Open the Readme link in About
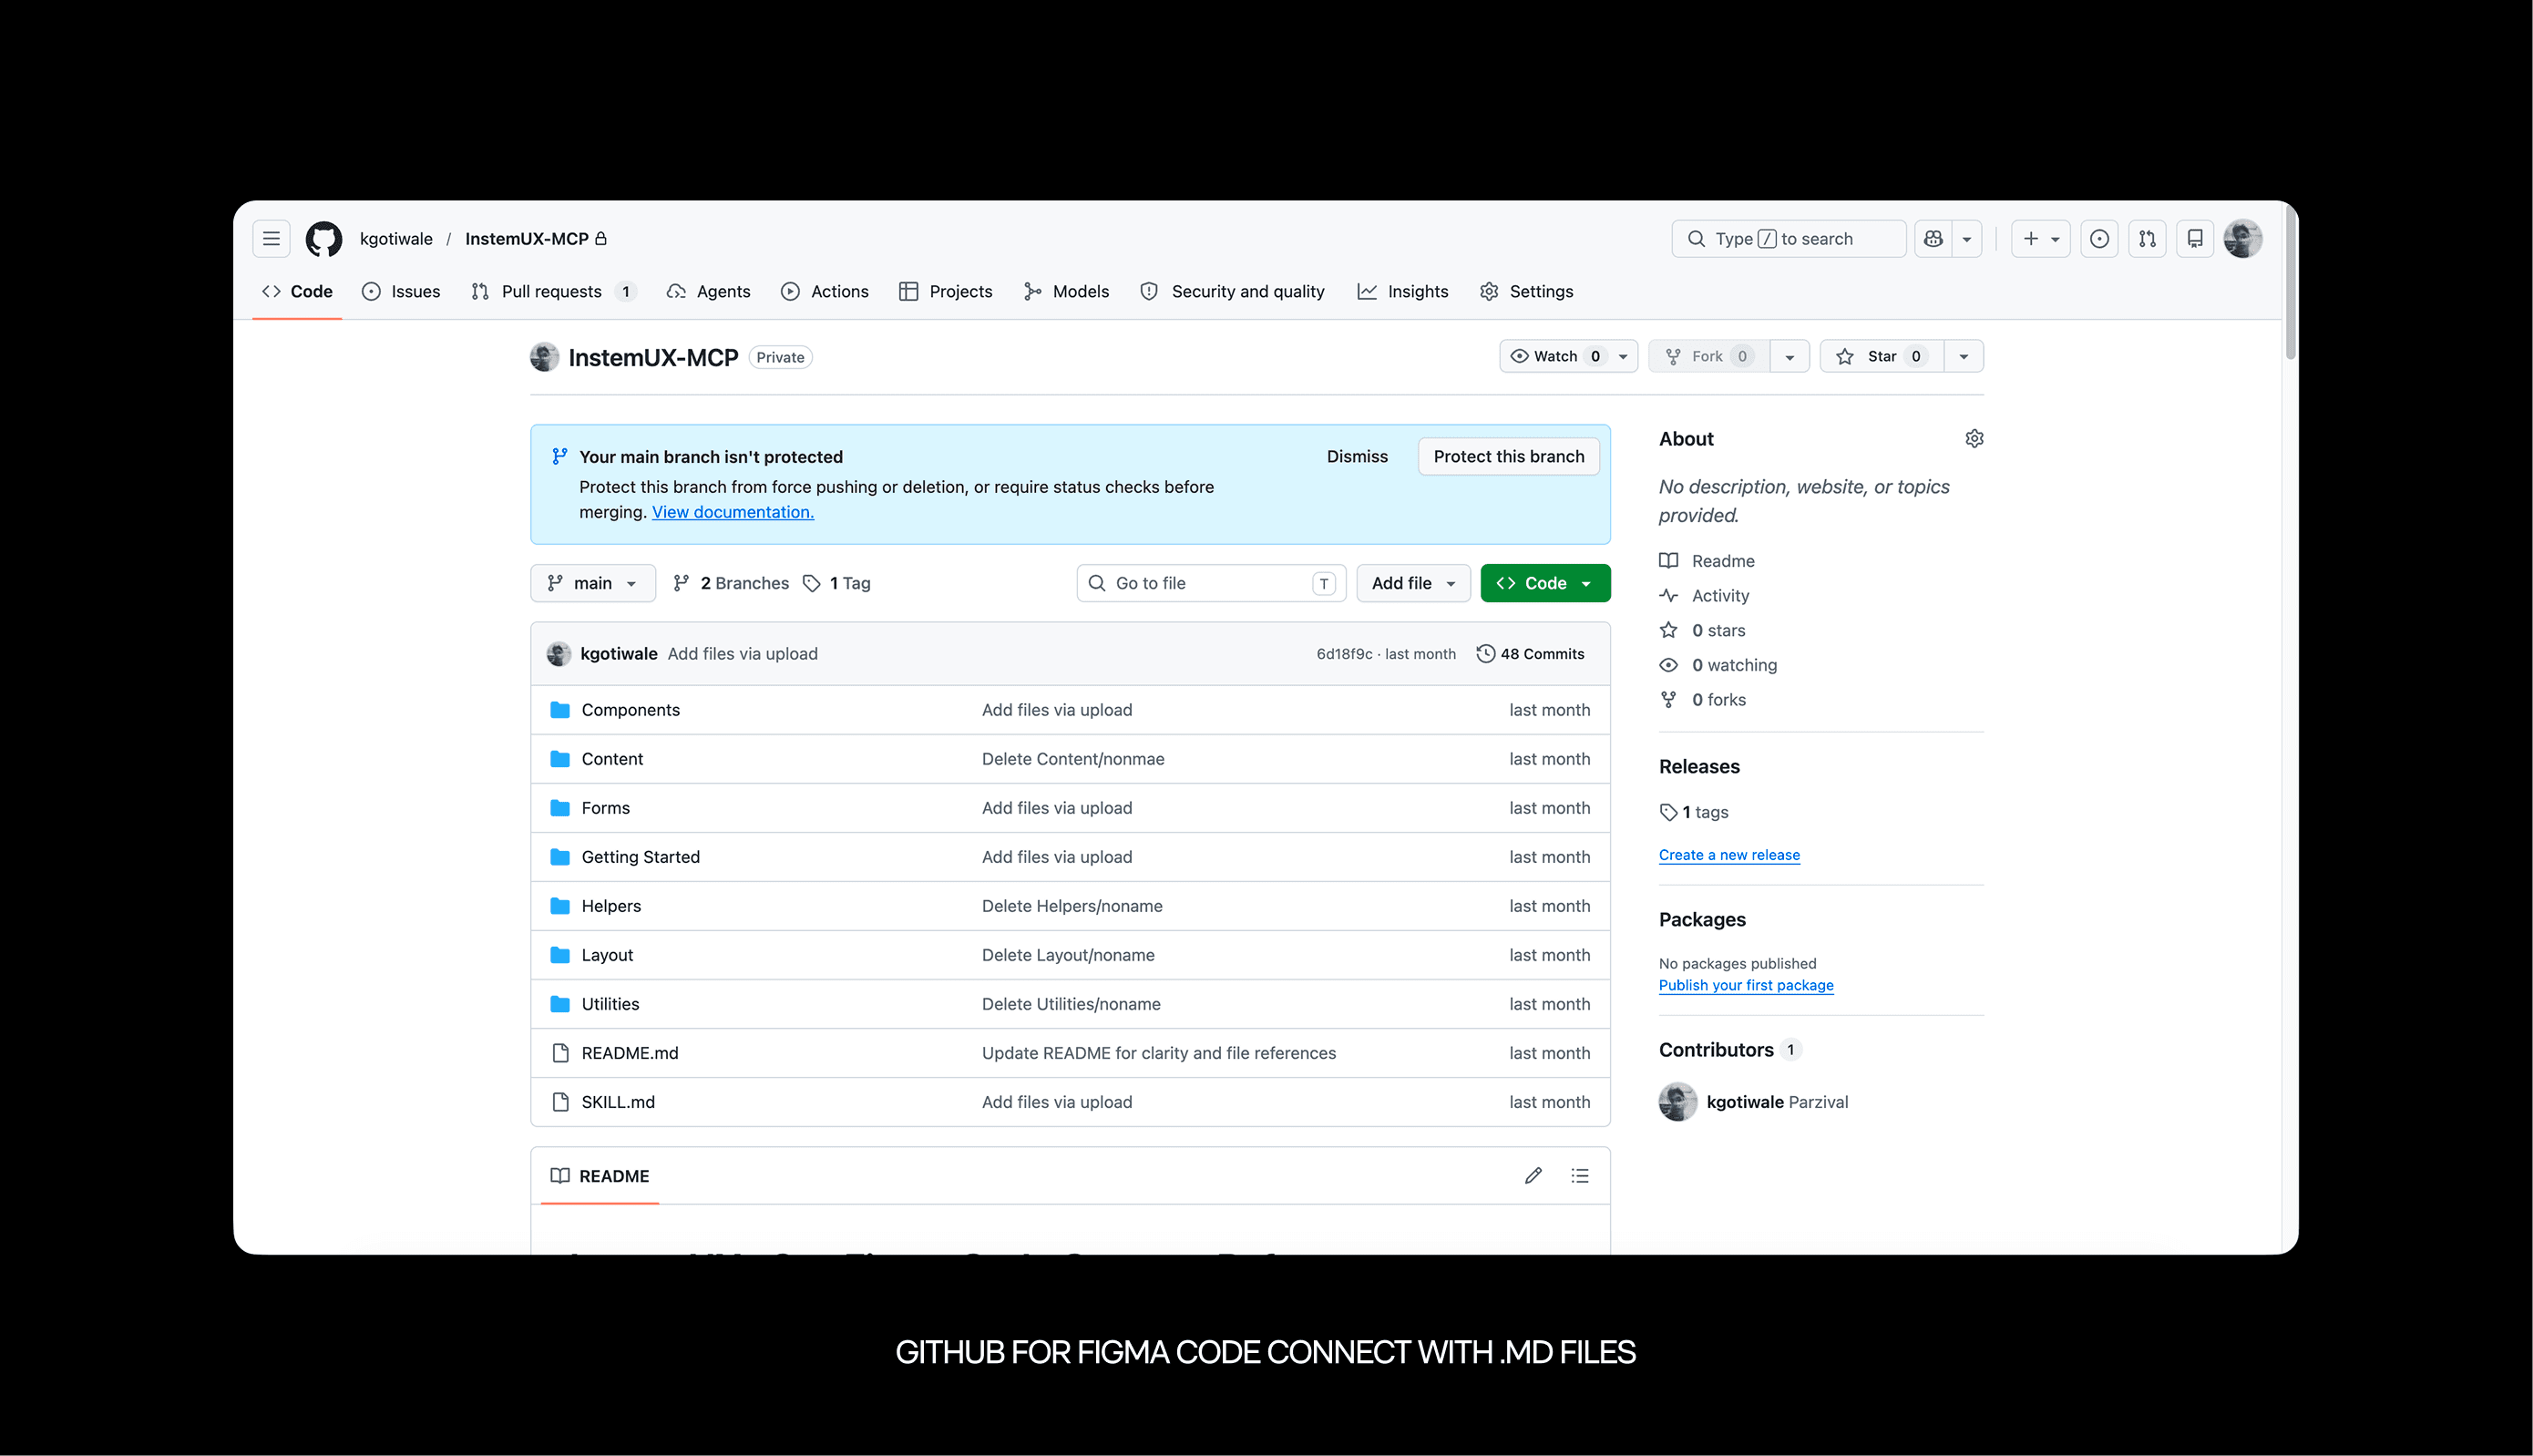Screen dimensions: 2533x1456 [1707, 561]
